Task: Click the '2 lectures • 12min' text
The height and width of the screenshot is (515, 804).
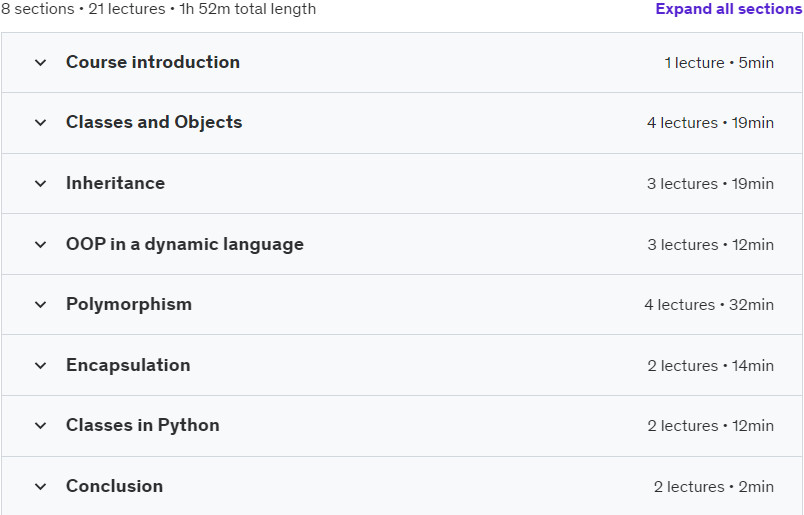Action: (x=710, y=426)
